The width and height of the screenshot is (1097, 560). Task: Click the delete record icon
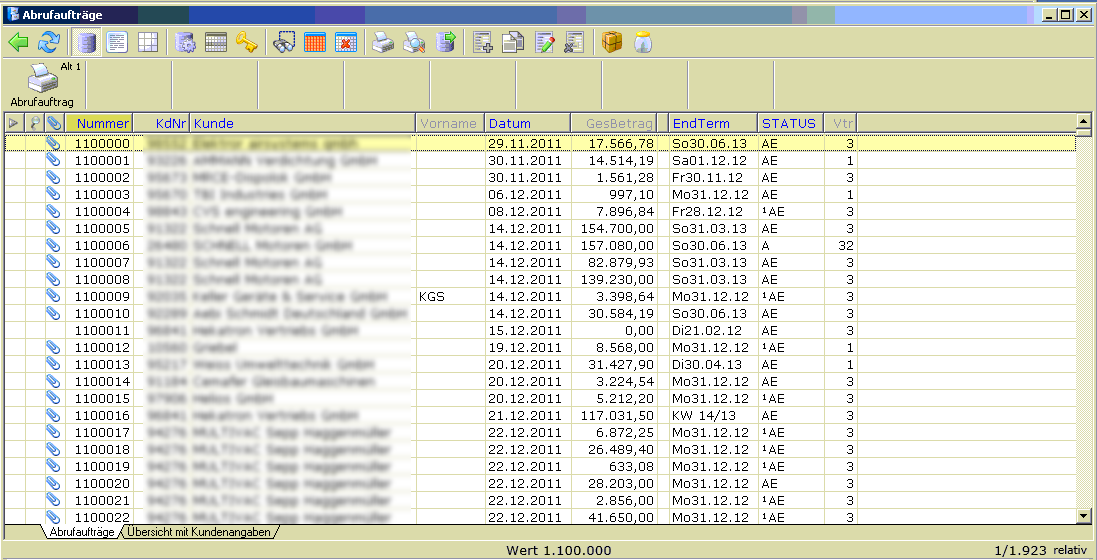pyautogui.click(x=574, y=42)
